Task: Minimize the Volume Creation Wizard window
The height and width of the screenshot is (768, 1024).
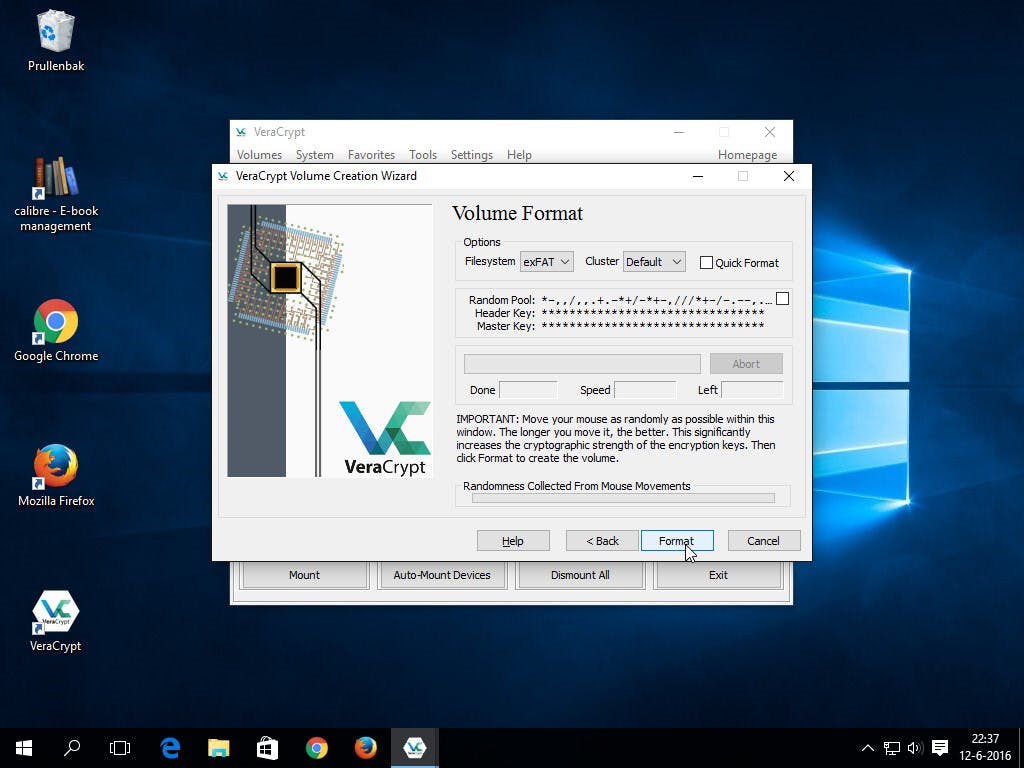Action: 698,176
